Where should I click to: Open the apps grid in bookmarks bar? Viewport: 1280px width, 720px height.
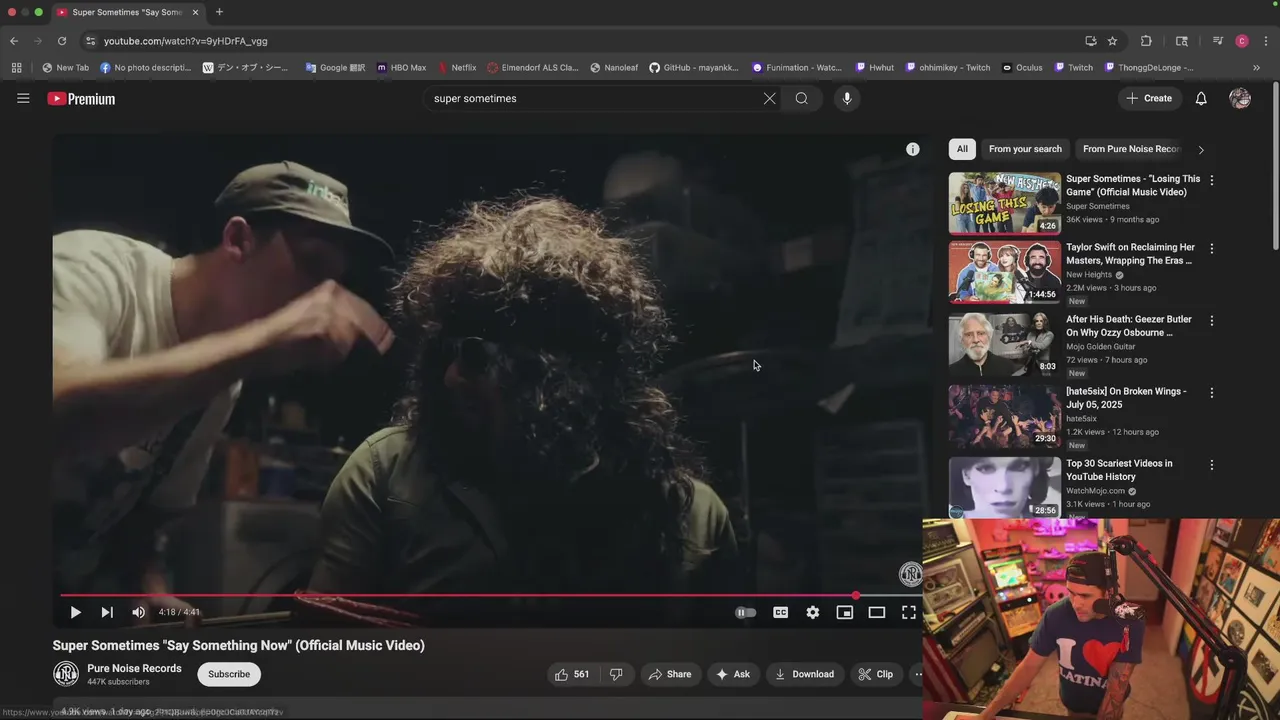coord(16,68)
